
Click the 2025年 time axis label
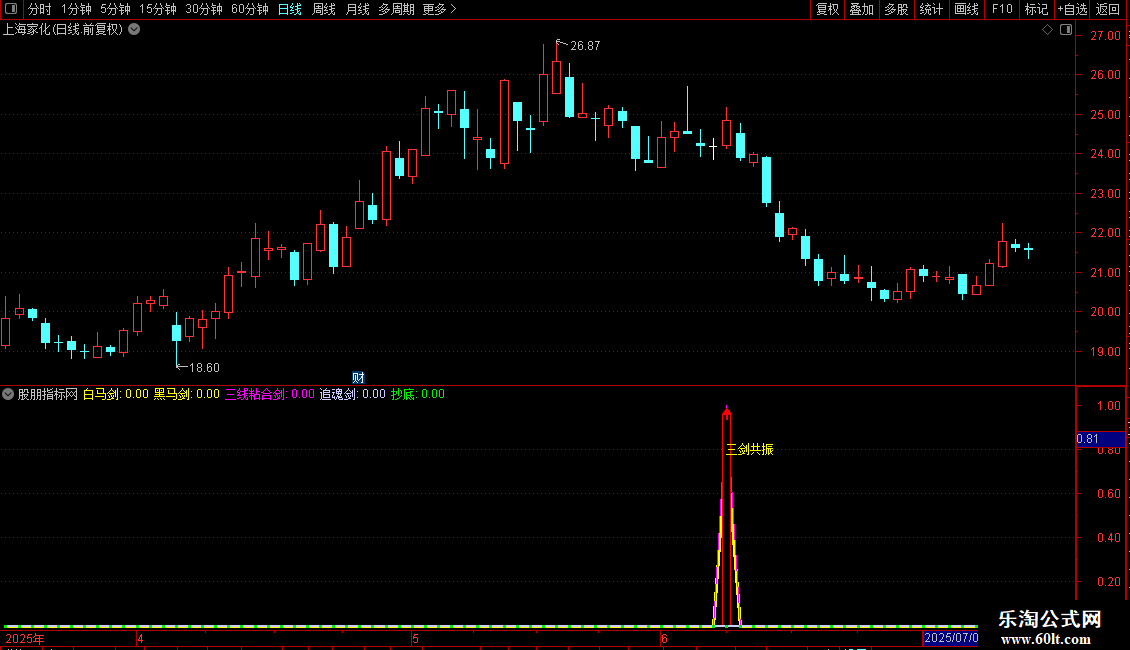pyautogui.click(x=25, y=638)
